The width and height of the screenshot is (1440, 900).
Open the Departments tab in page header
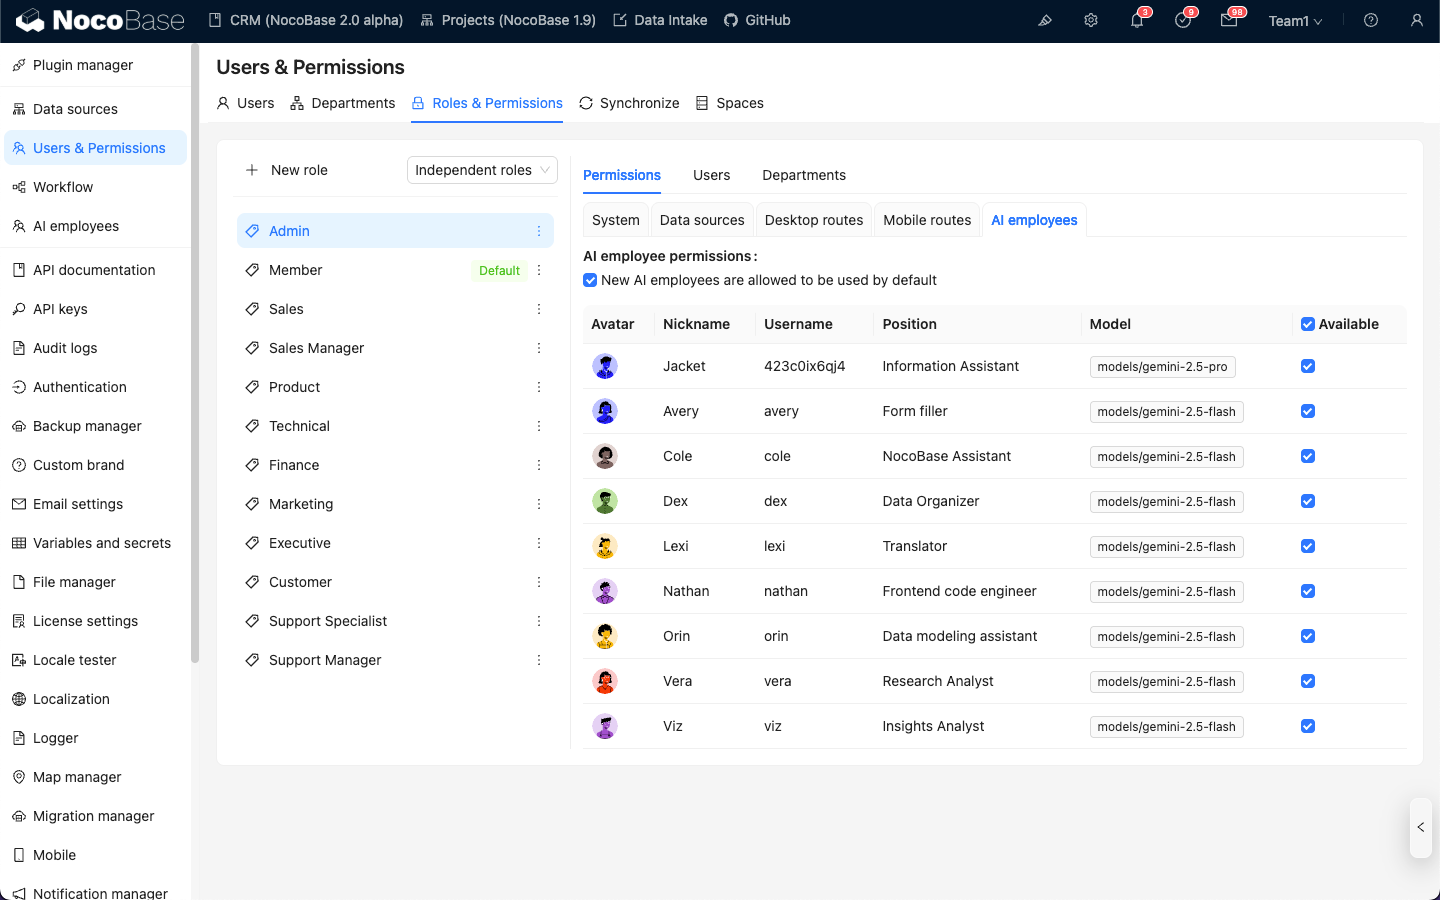(343, 103)
